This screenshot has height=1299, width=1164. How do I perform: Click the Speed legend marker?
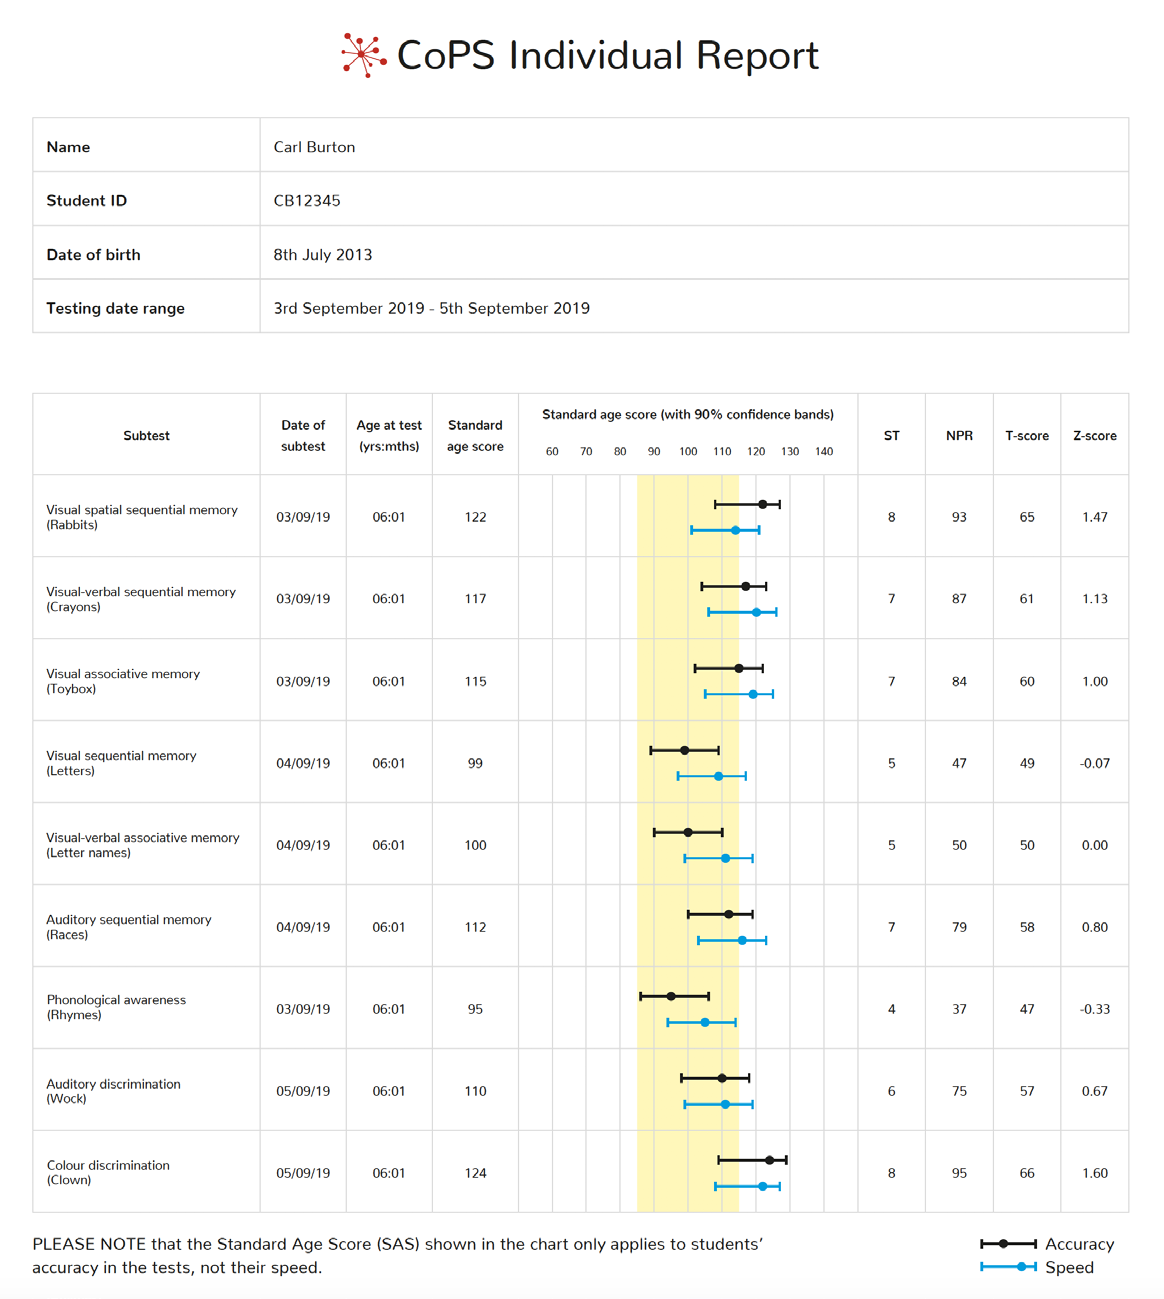[1008, 1267]
